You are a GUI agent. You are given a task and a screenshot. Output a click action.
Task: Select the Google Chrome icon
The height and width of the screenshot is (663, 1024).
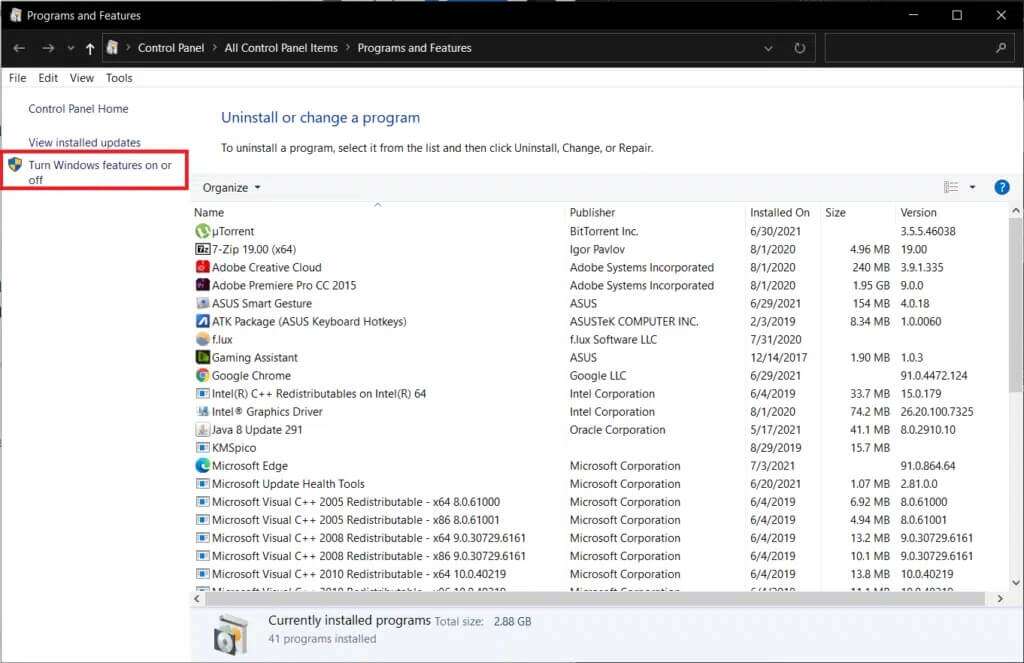tap(202, 376)
